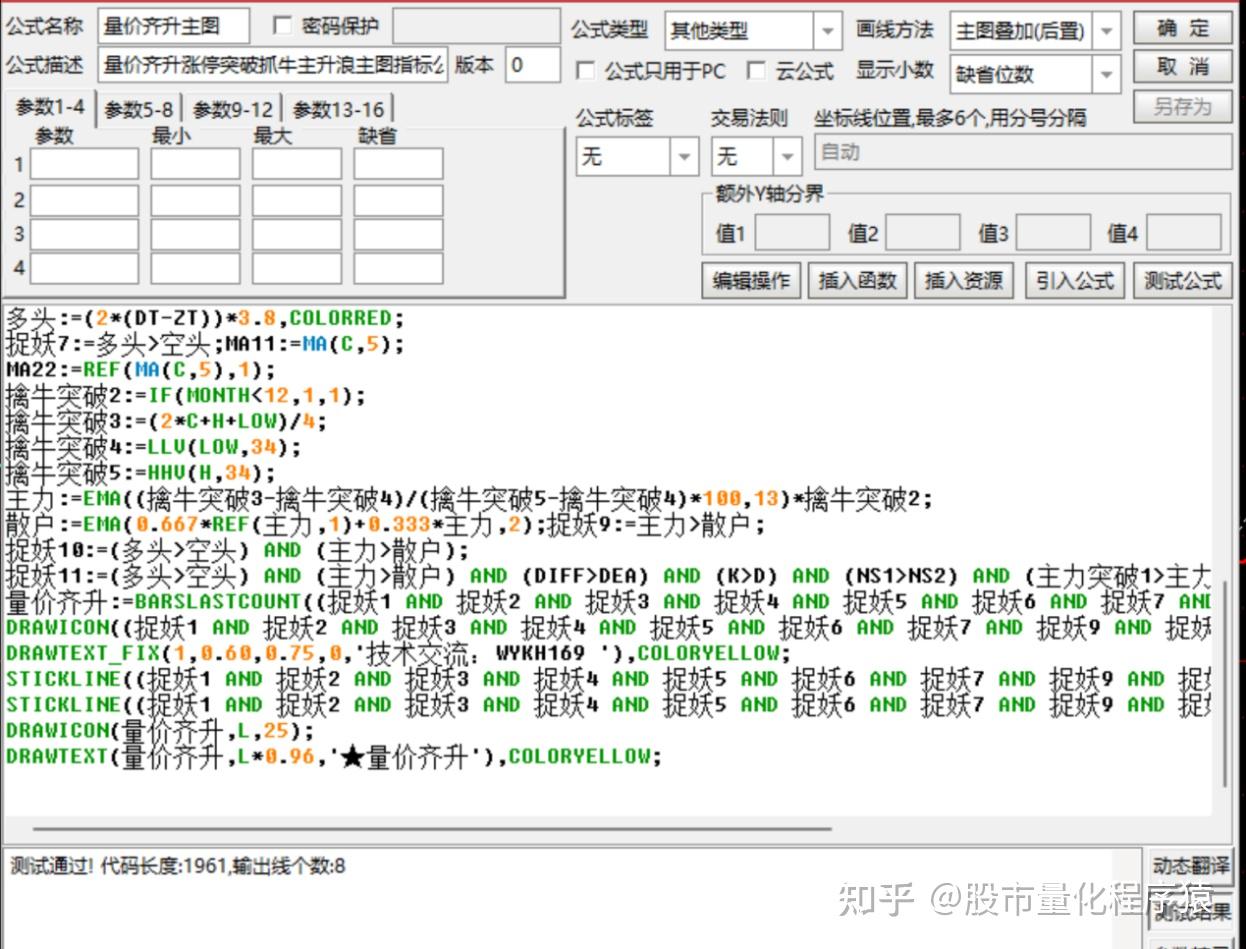This screenshot has height=949, width=1246.
Task: Click the 值1 Y-axis boundary field
Action: [792, 233]
